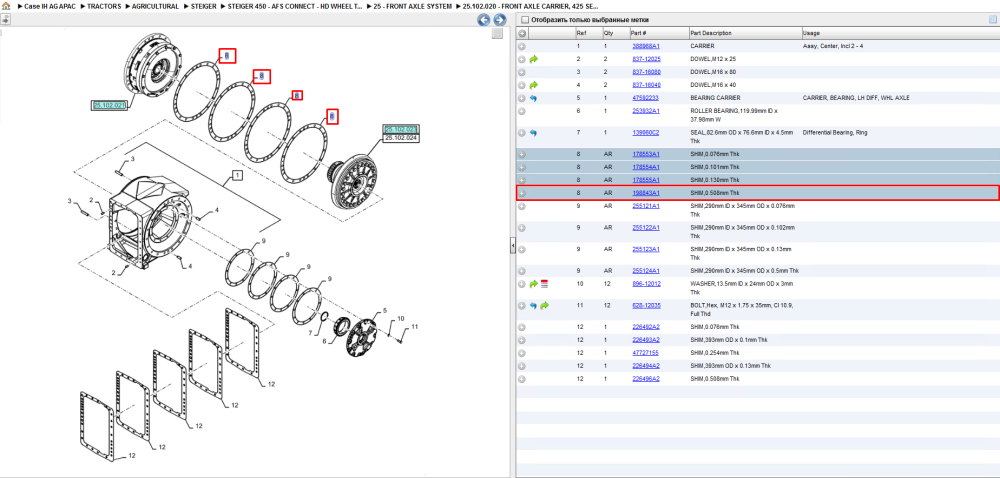Sort by the 'Usage' column header

(x=811, y=33)
